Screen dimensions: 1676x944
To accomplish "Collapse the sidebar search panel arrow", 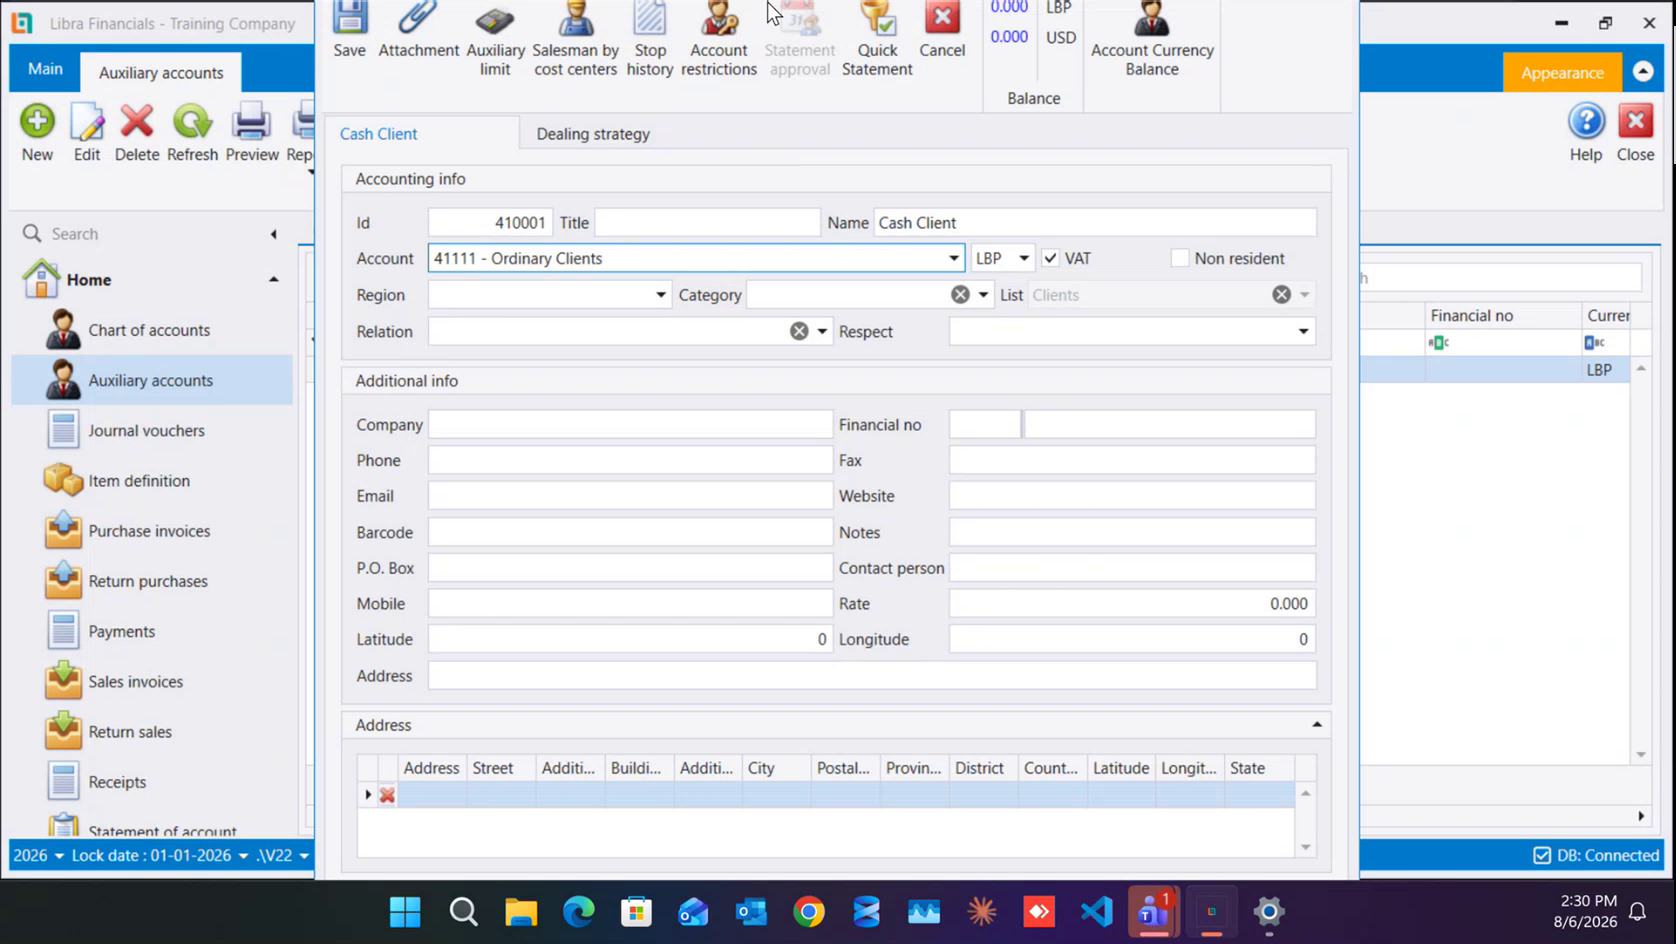I will [x=273, y=234].
